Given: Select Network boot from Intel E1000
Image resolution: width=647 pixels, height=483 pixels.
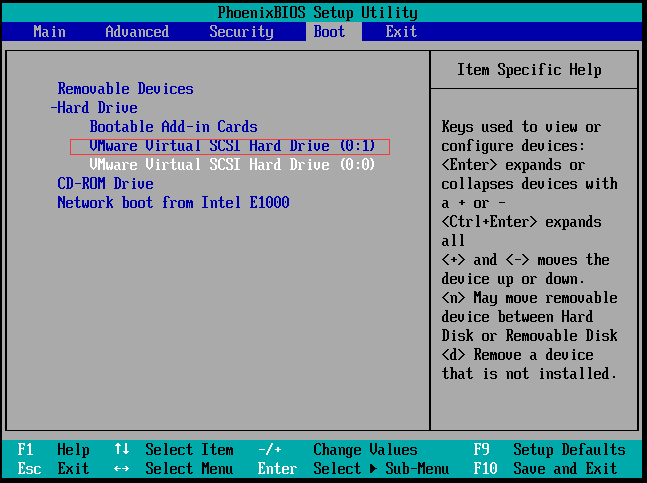Looking at the screenshot, I should (x=173, y=203).
